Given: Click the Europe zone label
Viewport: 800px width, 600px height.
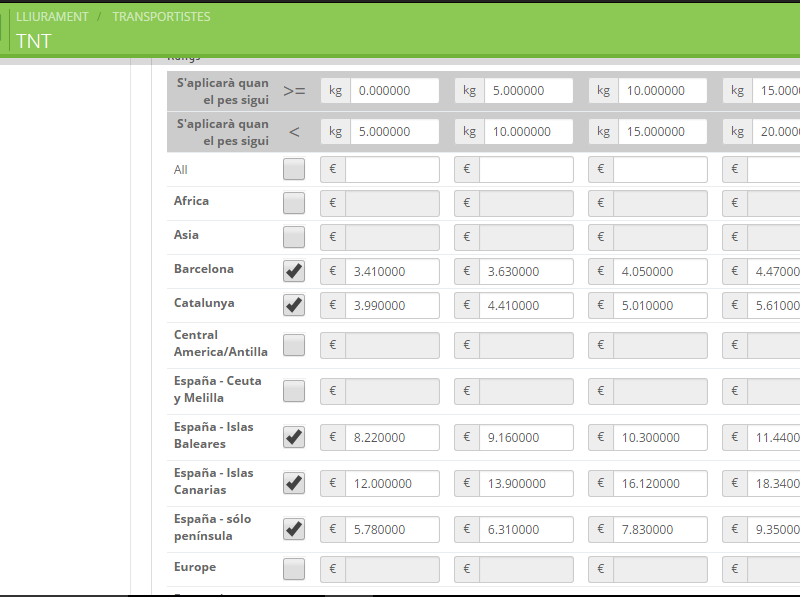Looking at the screenshot, I should pos(195,567).
